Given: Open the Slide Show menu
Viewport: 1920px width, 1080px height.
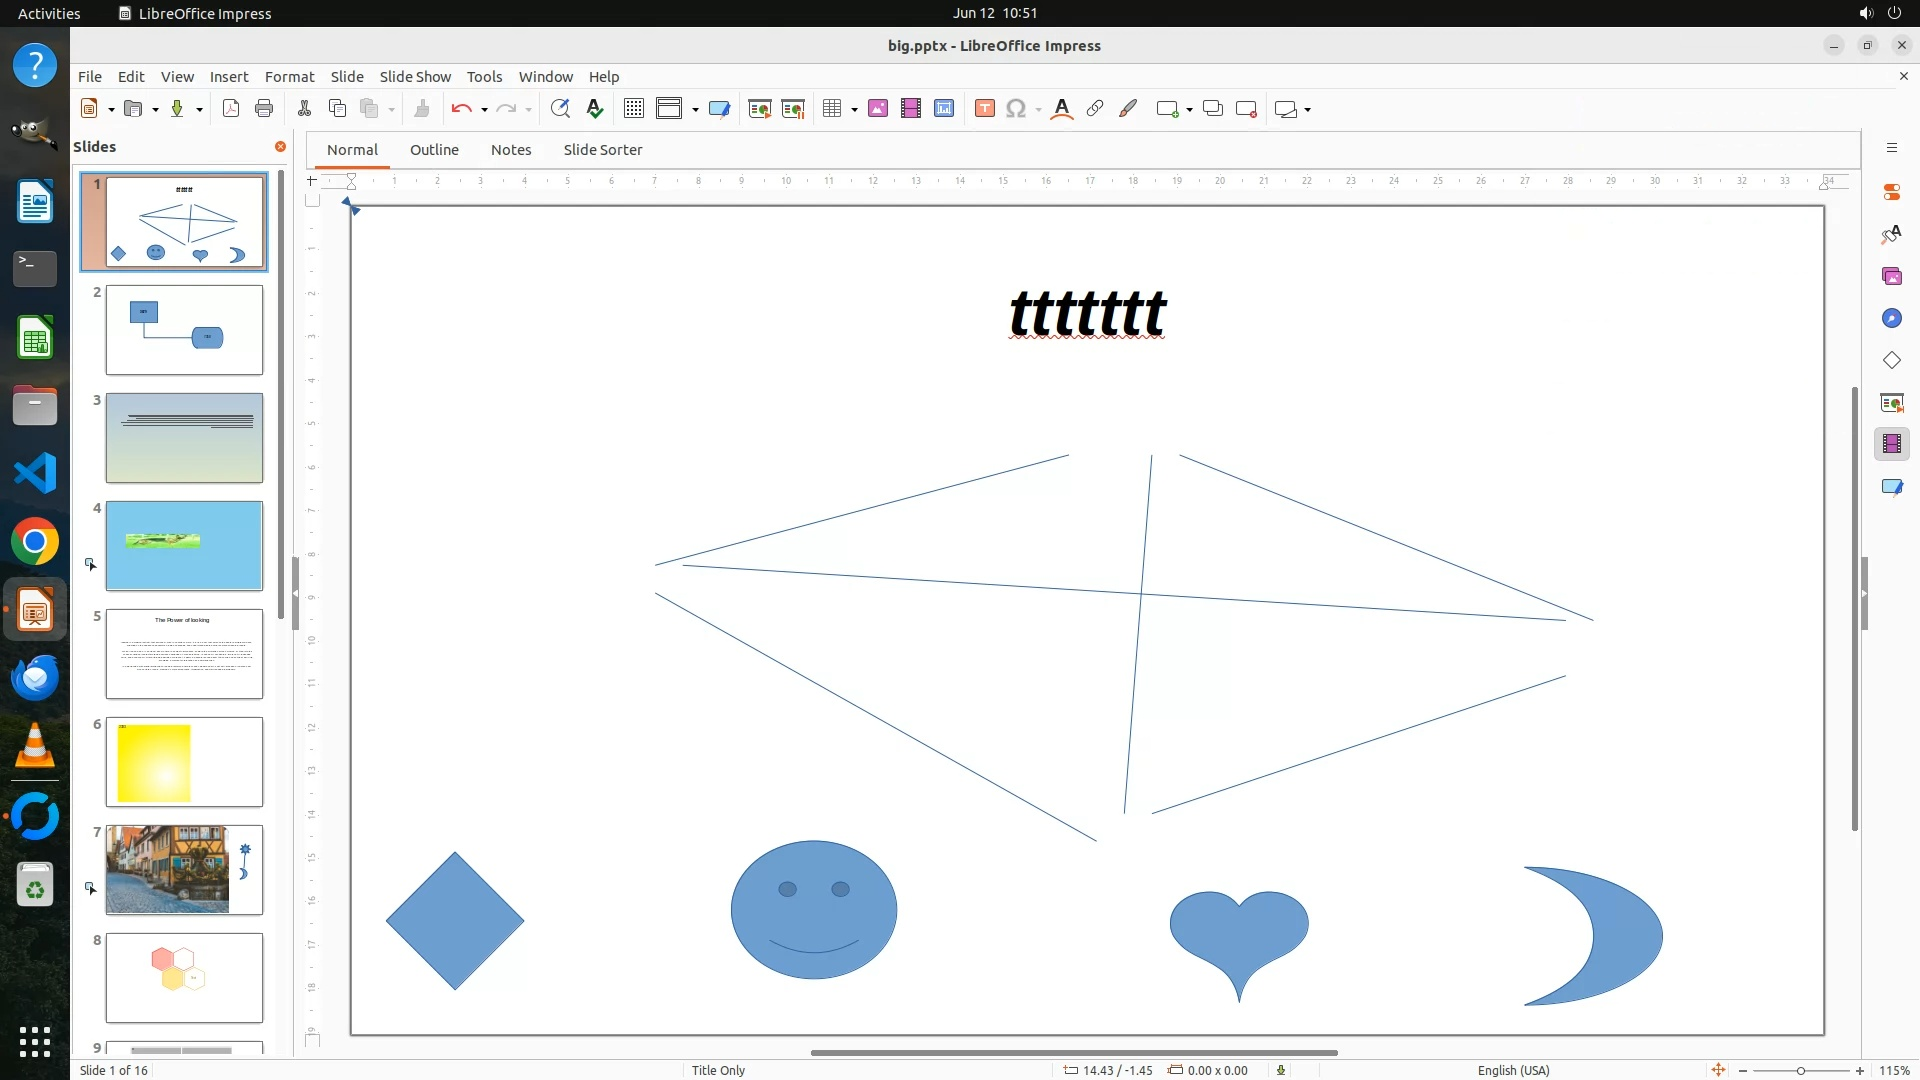Looking at the screenshot, I should (x=415, y=76).
